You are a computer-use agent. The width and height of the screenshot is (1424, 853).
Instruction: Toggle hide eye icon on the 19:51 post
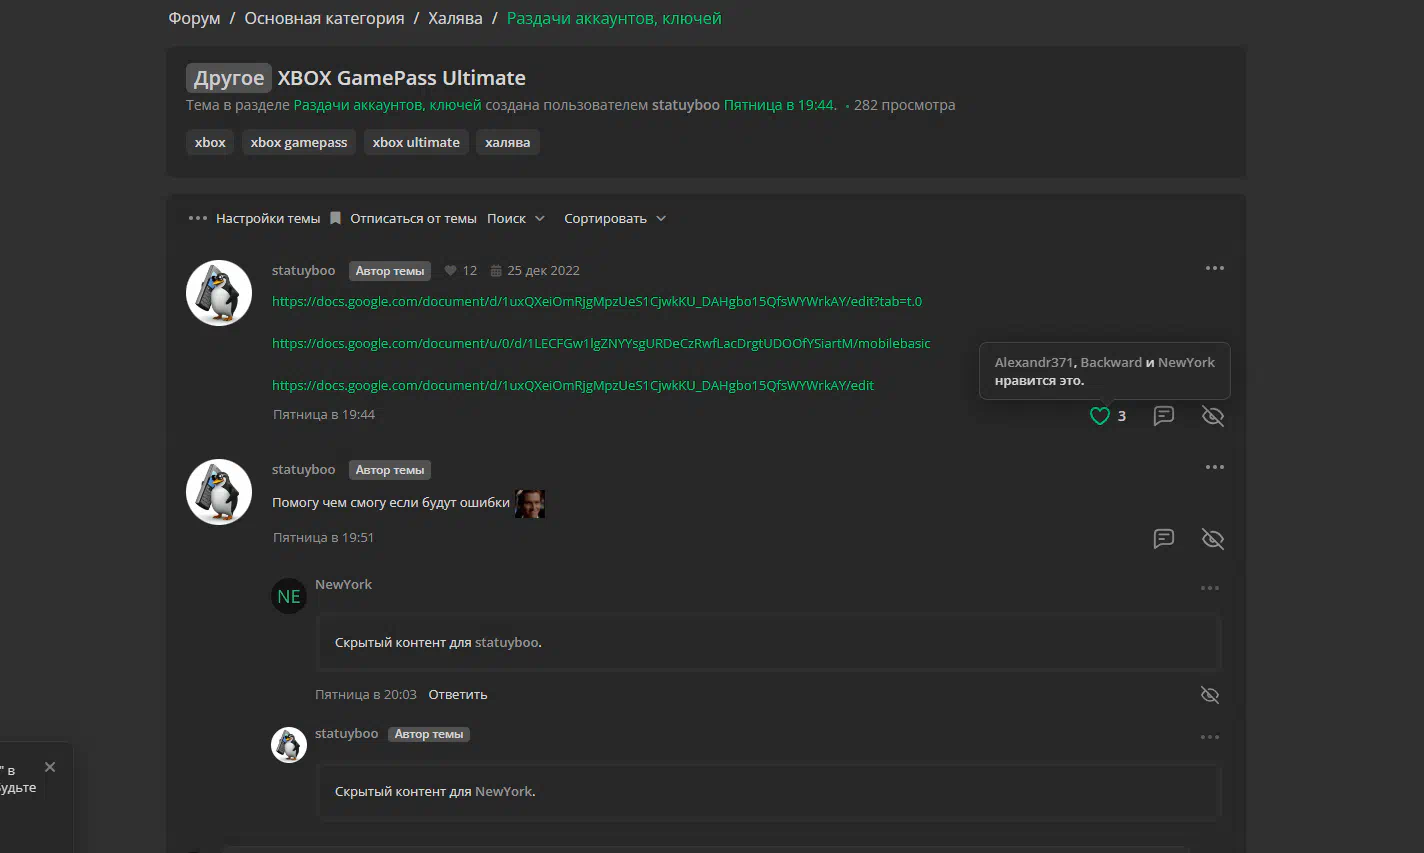click(x=1213, y=539)
